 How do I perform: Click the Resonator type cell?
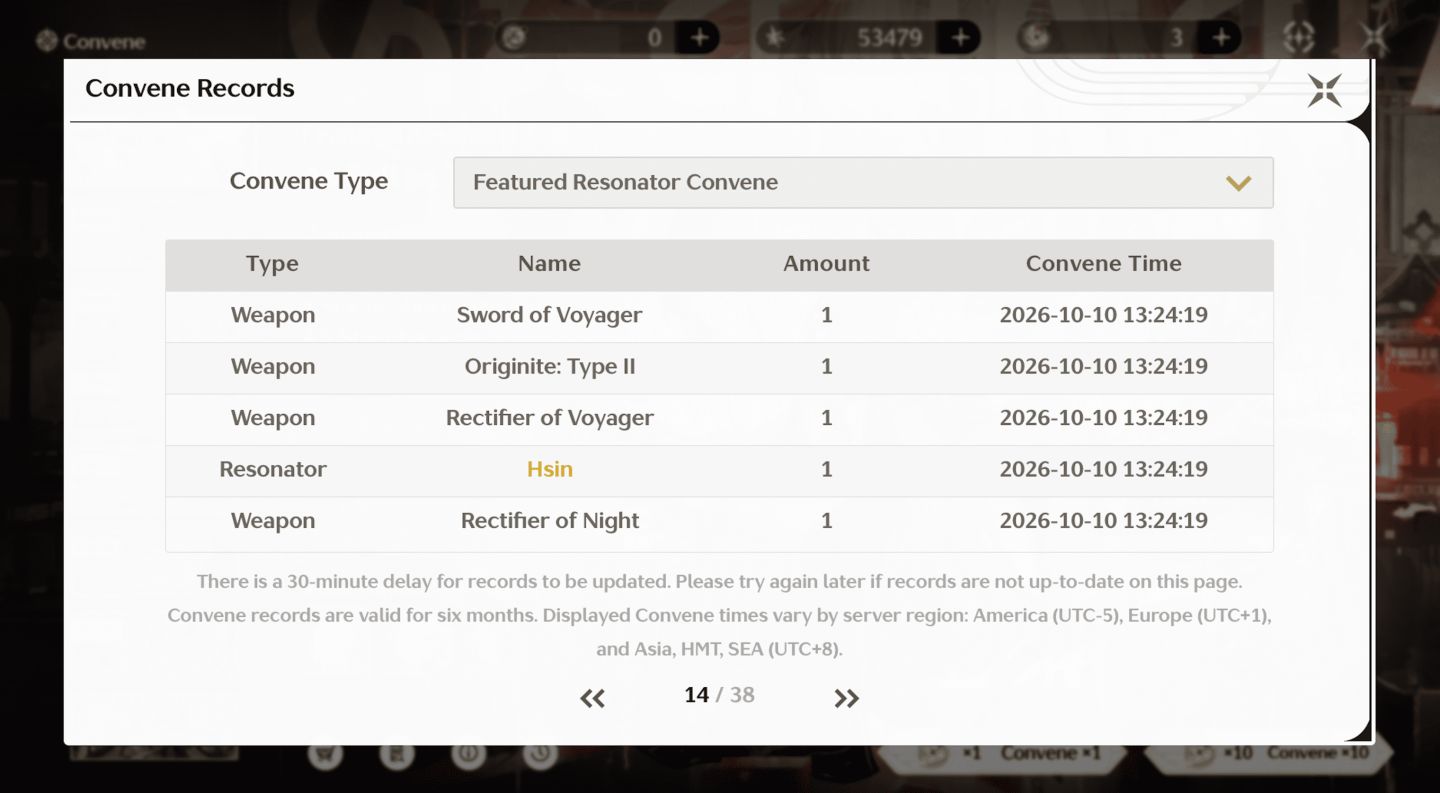(x=273, y=470)
